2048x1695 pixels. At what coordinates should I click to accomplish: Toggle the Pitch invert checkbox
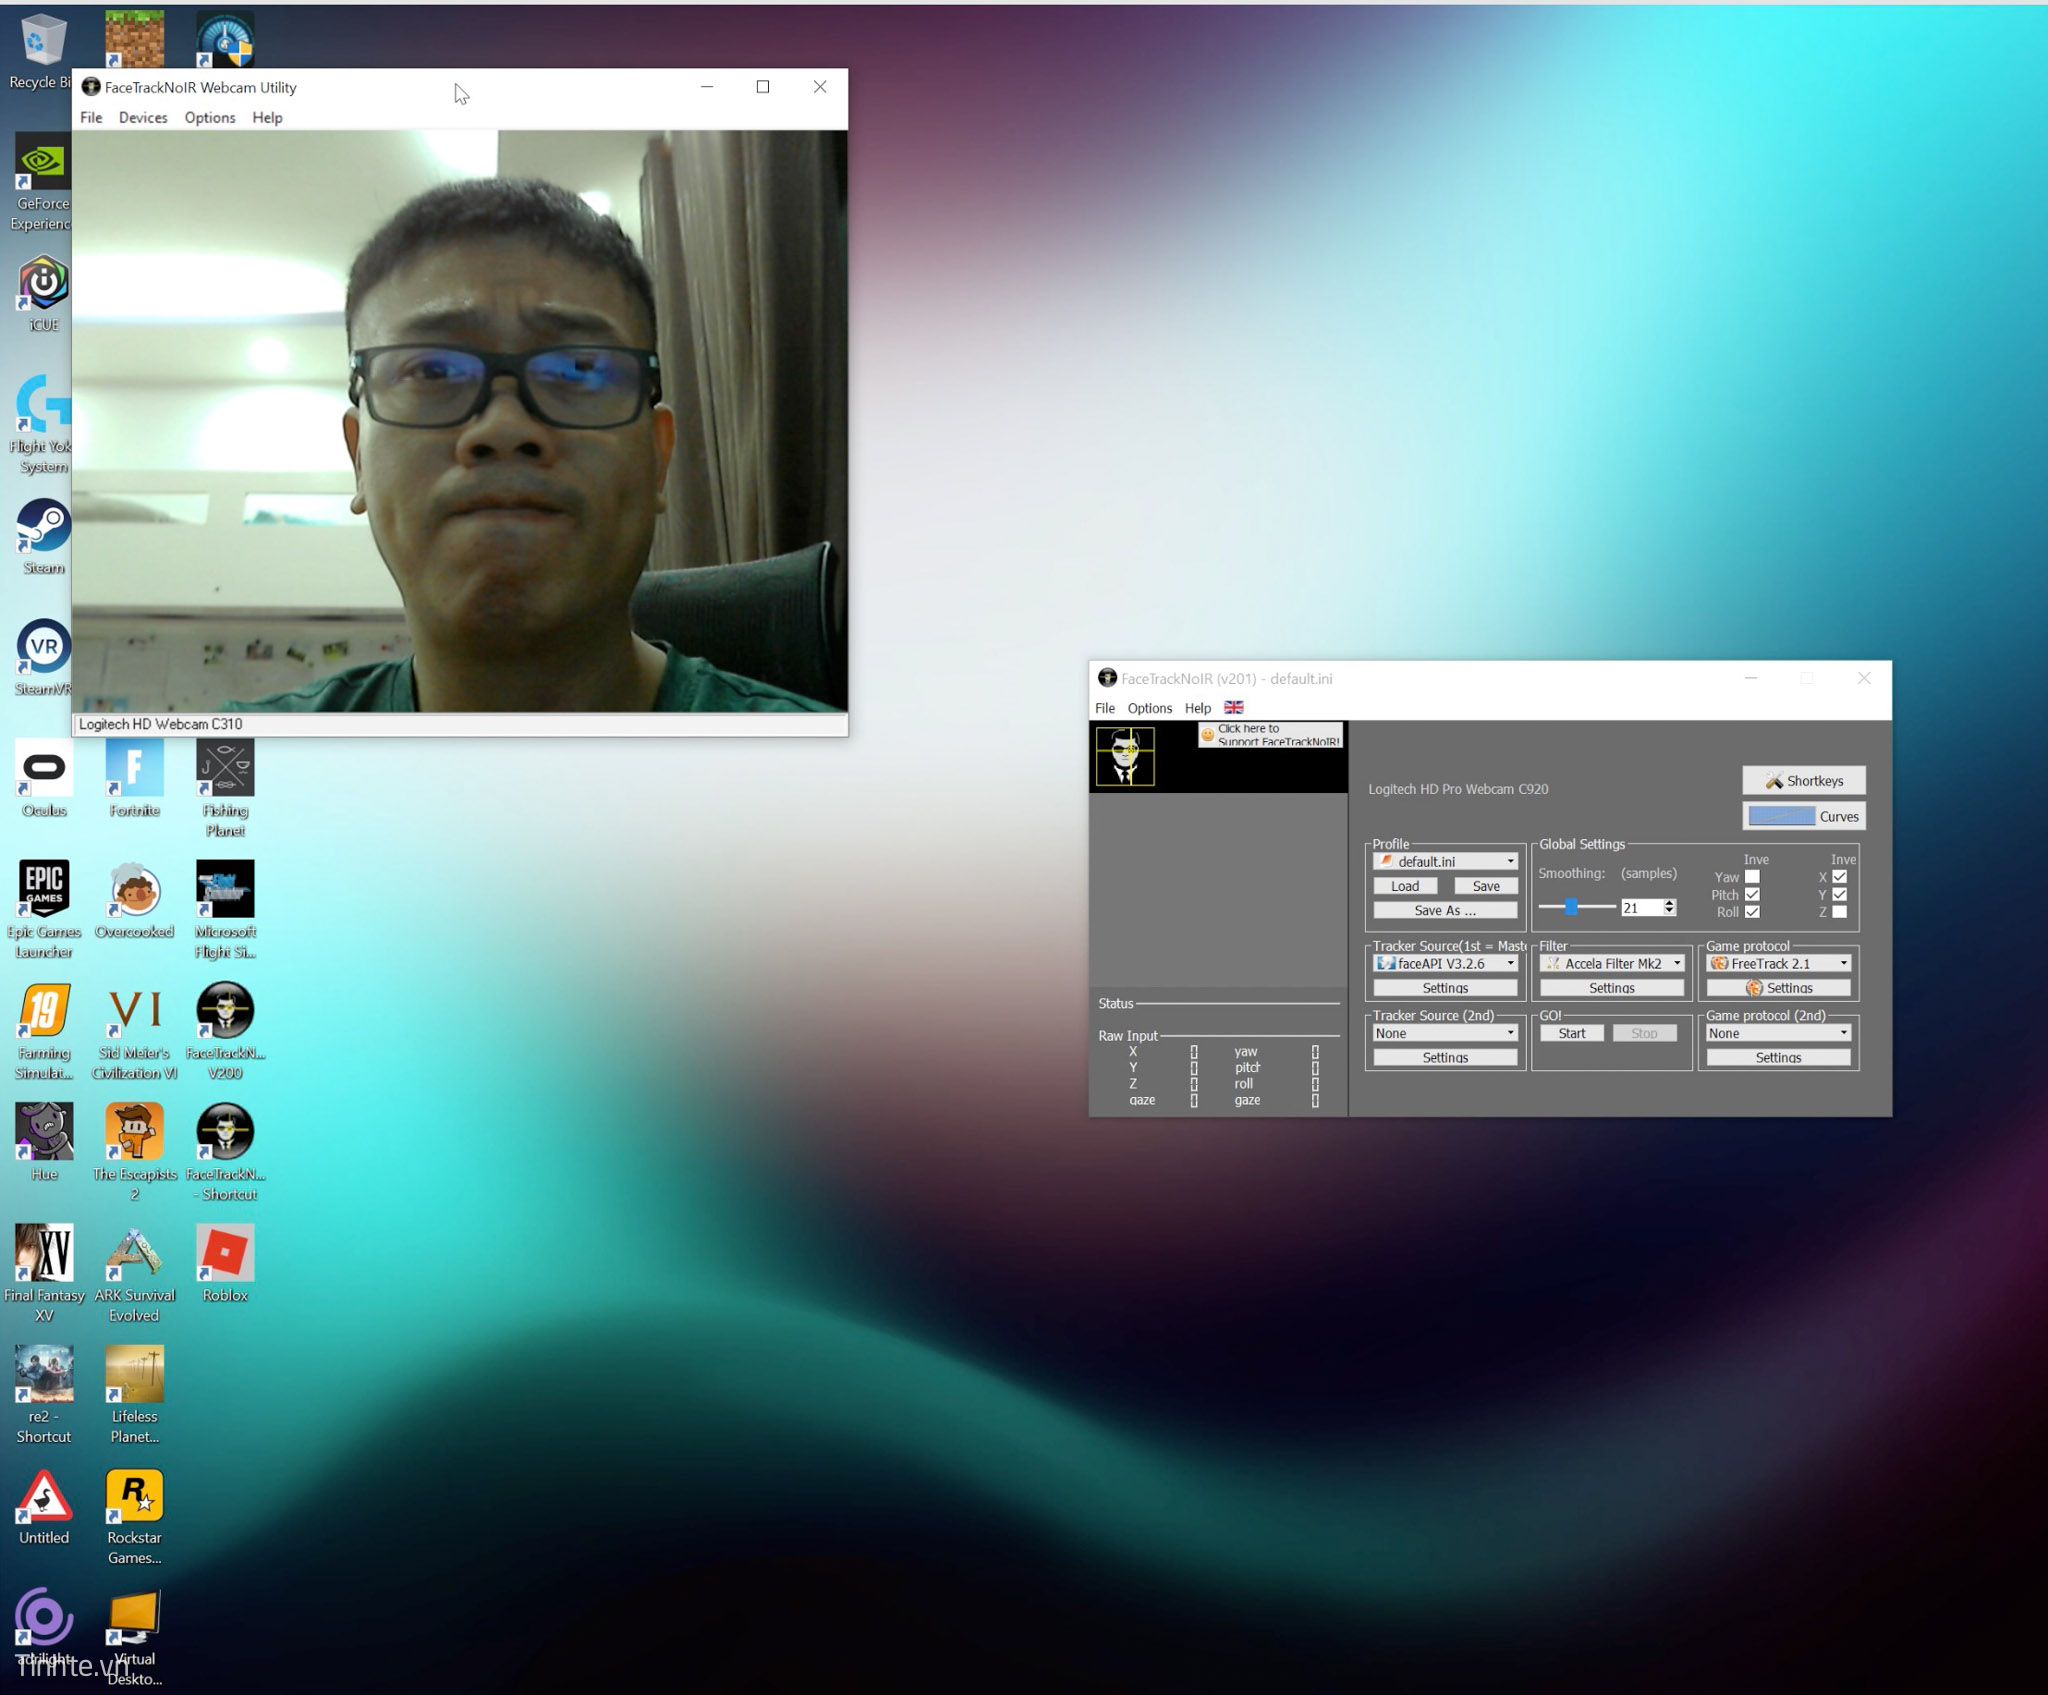(x=1752, y=894)
